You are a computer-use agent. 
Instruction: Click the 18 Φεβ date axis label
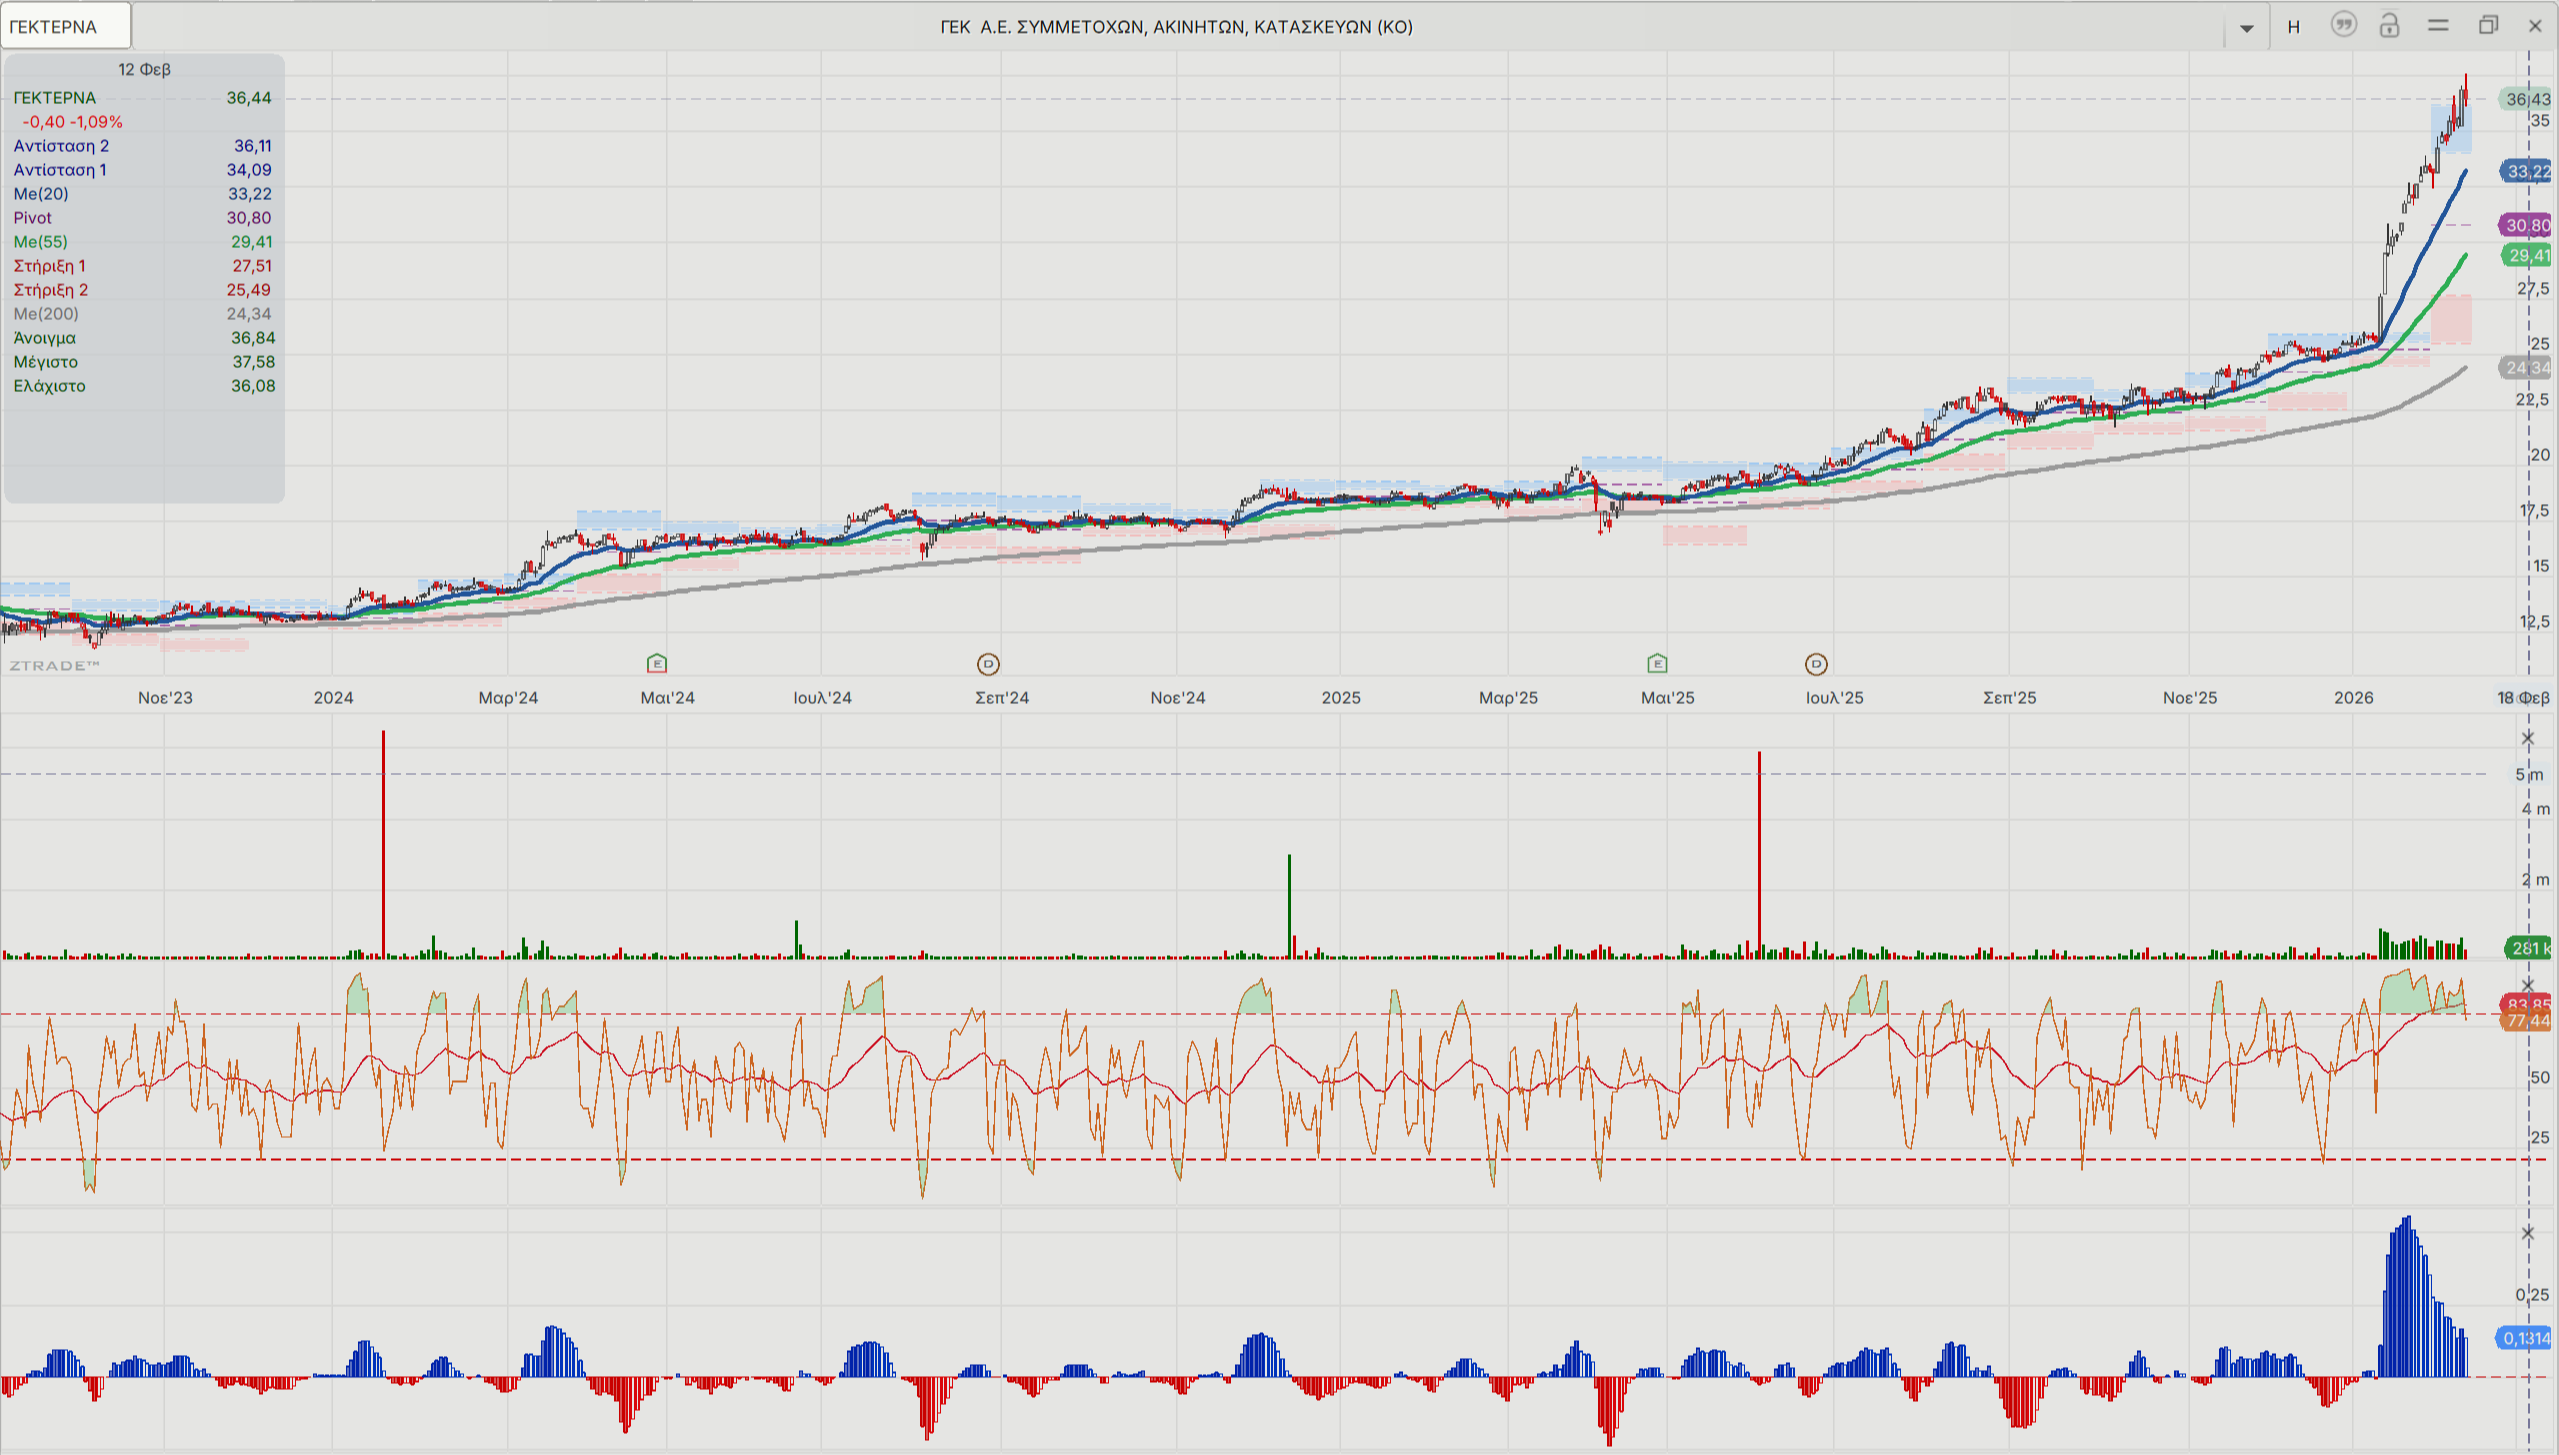(2523, 698)
